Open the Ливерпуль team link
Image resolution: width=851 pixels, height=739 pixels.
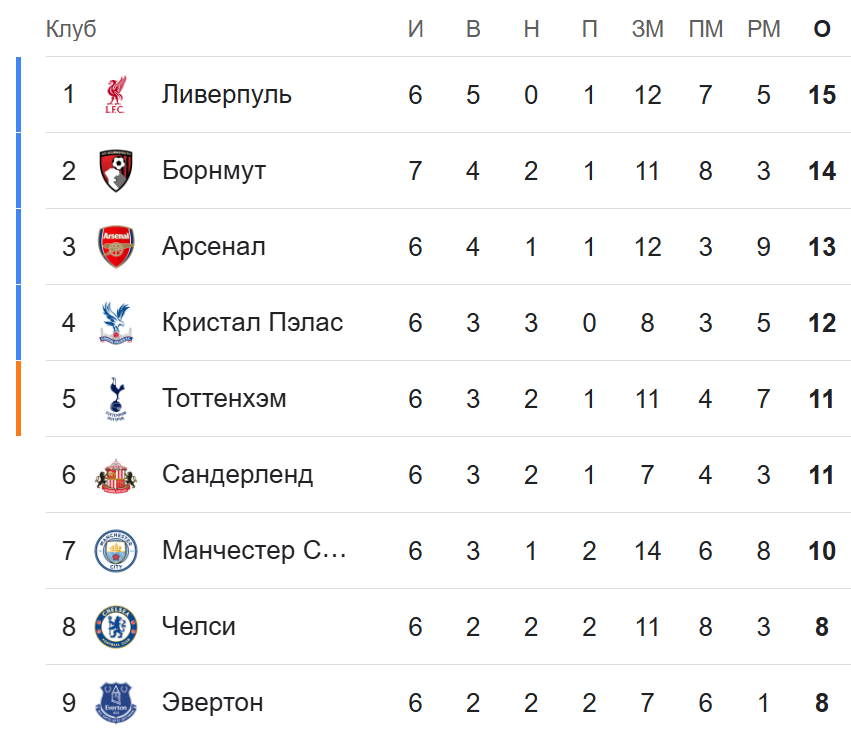tap(227, 95)
